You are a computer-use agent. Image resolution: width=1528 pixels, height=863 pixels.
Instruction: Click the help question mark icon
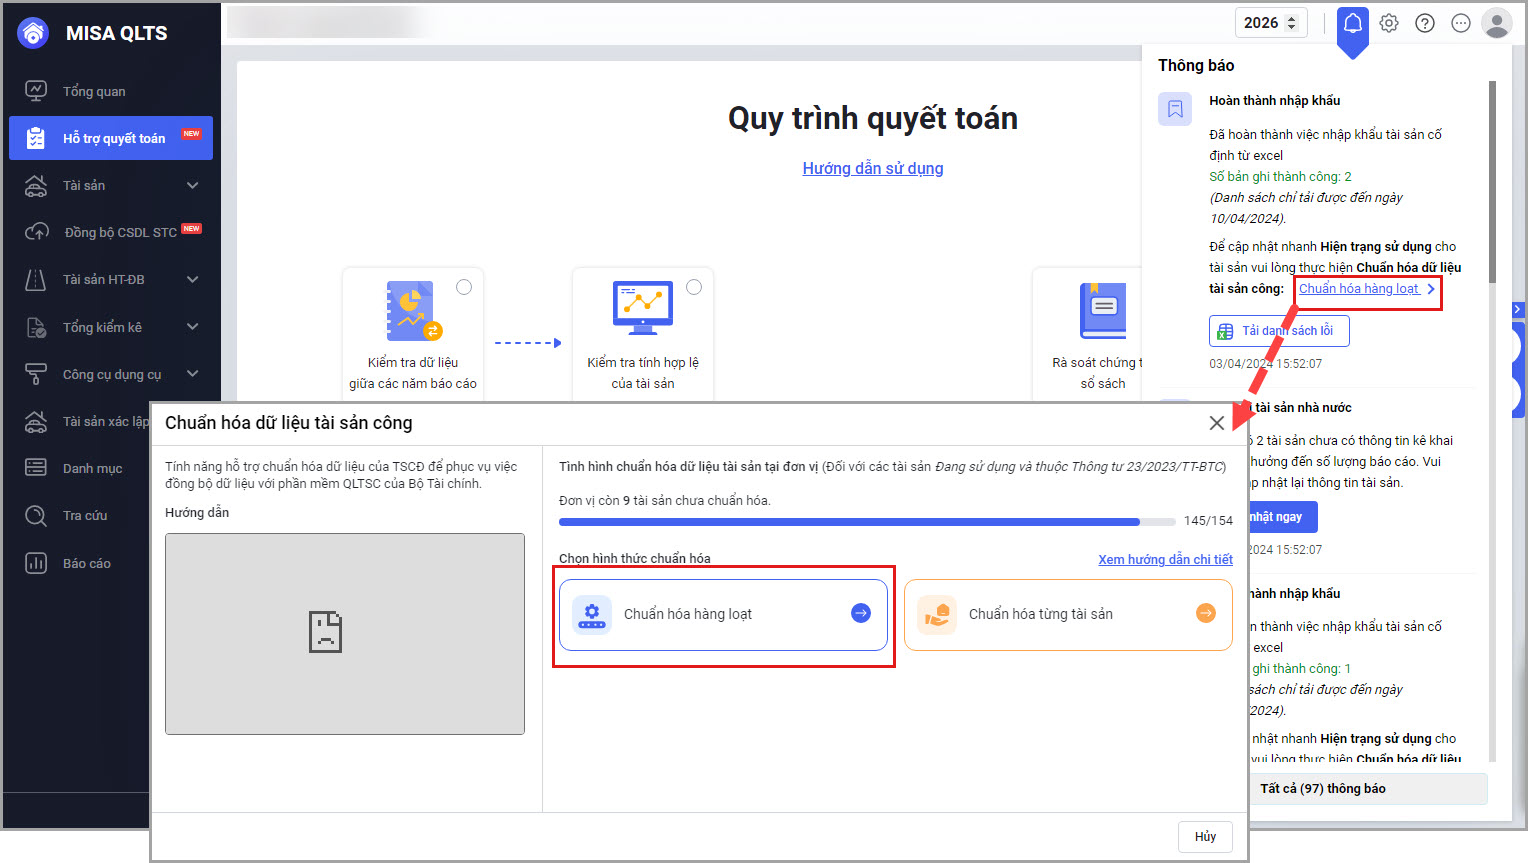click(1425, 23)
